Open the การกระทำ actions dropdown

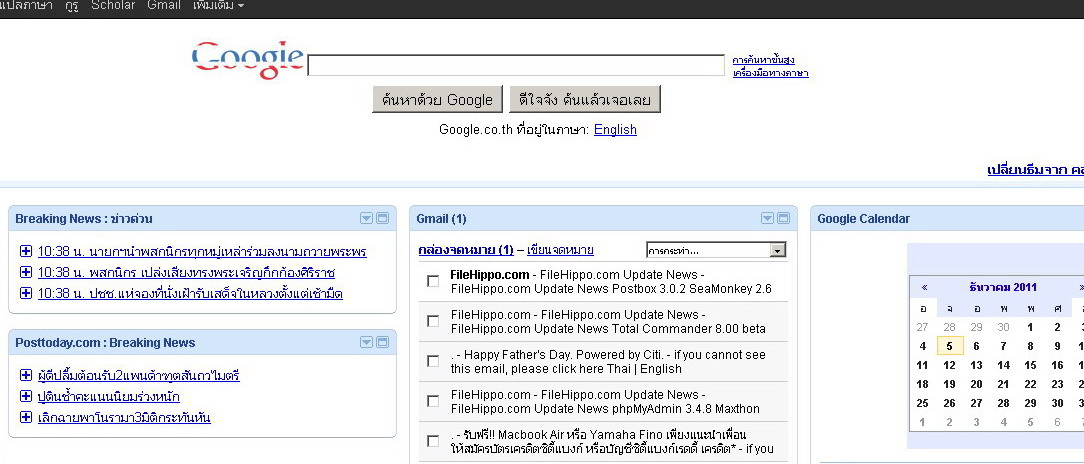tap(716, 250)
